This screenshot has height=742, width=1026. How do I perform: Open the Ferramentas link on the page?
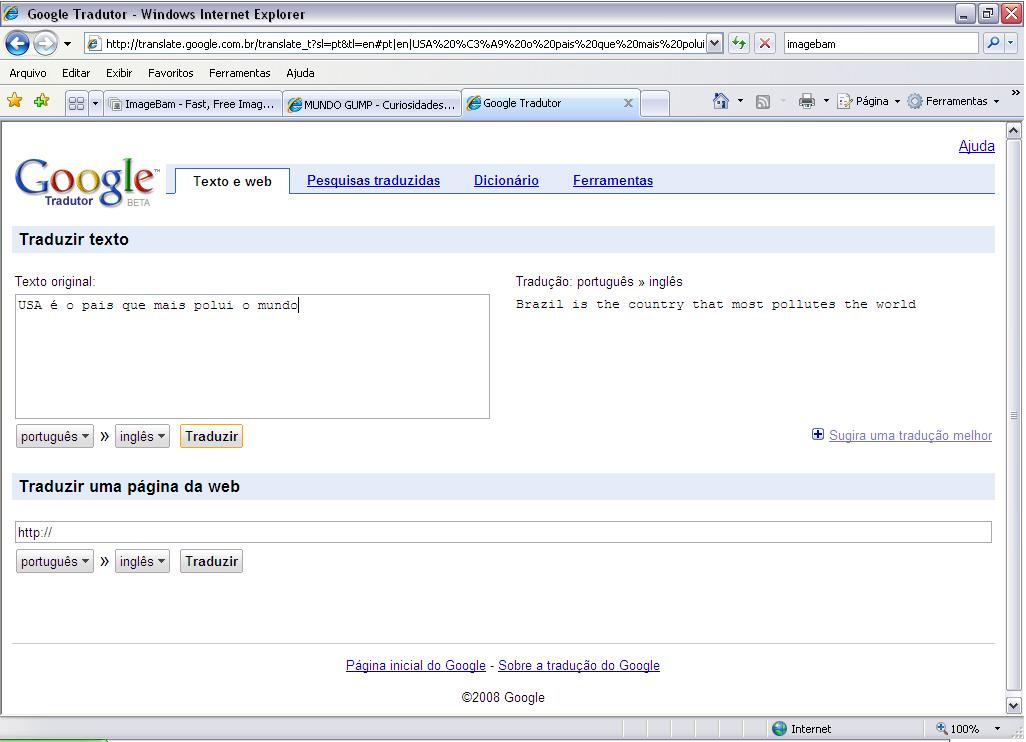pyautogui.click(x=613, y=181)
